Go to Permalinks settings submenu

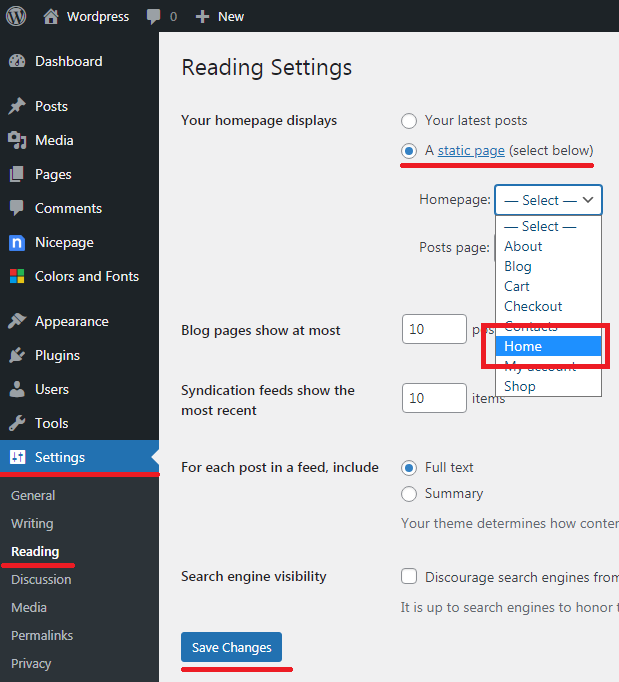(x=42, y=635)
